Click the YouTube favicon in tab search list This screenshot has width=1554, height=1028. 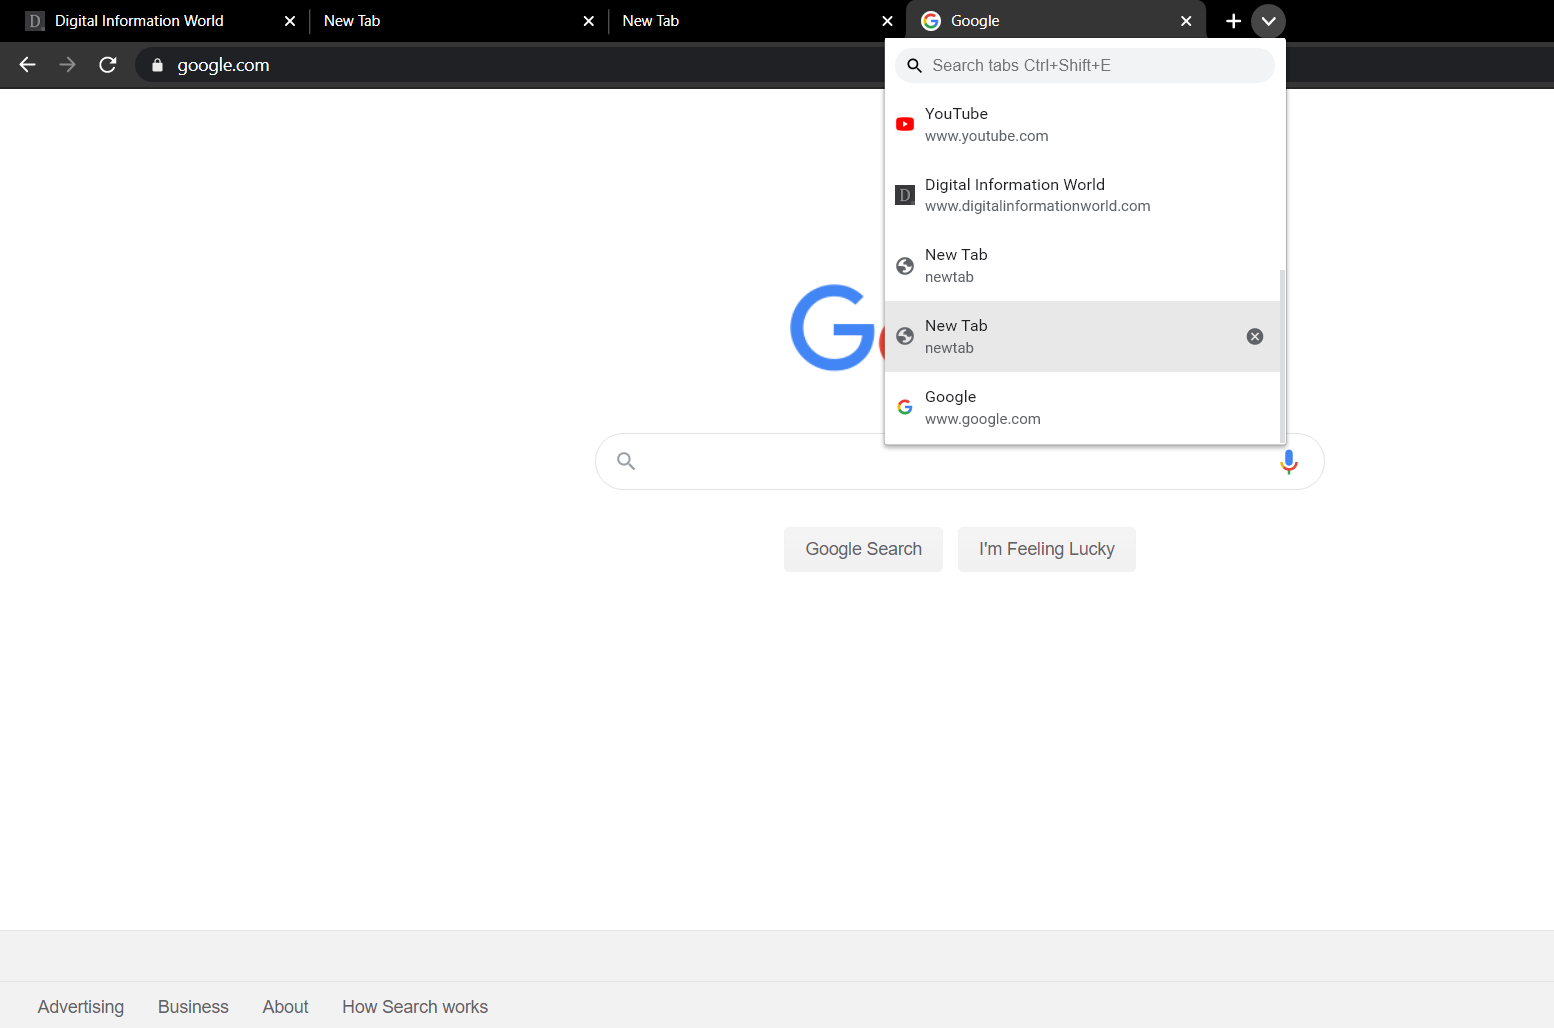pos(905,124)
